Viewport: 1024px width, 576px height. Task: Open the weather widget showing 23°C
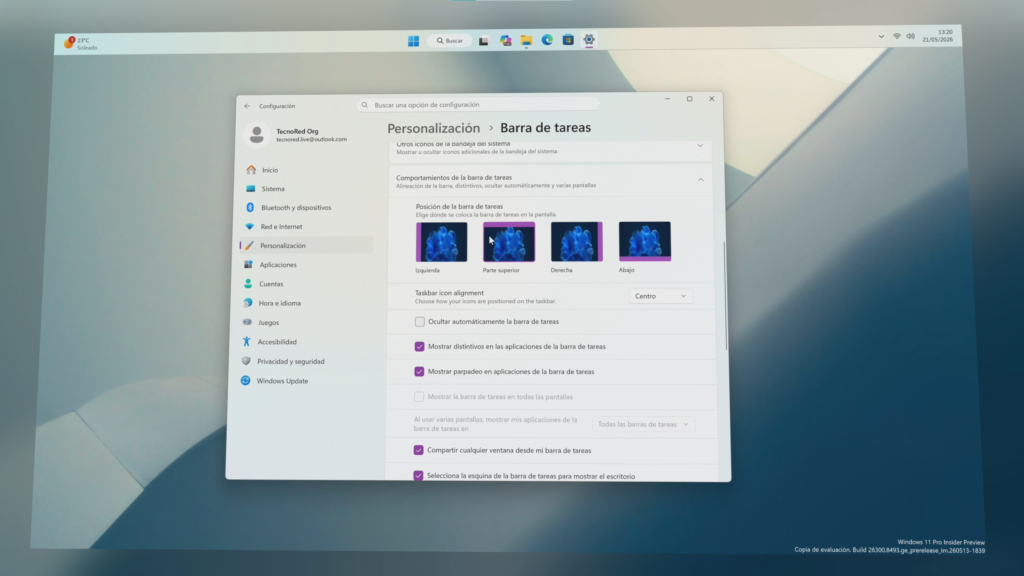pyautogui.click(x=81, y=43)
